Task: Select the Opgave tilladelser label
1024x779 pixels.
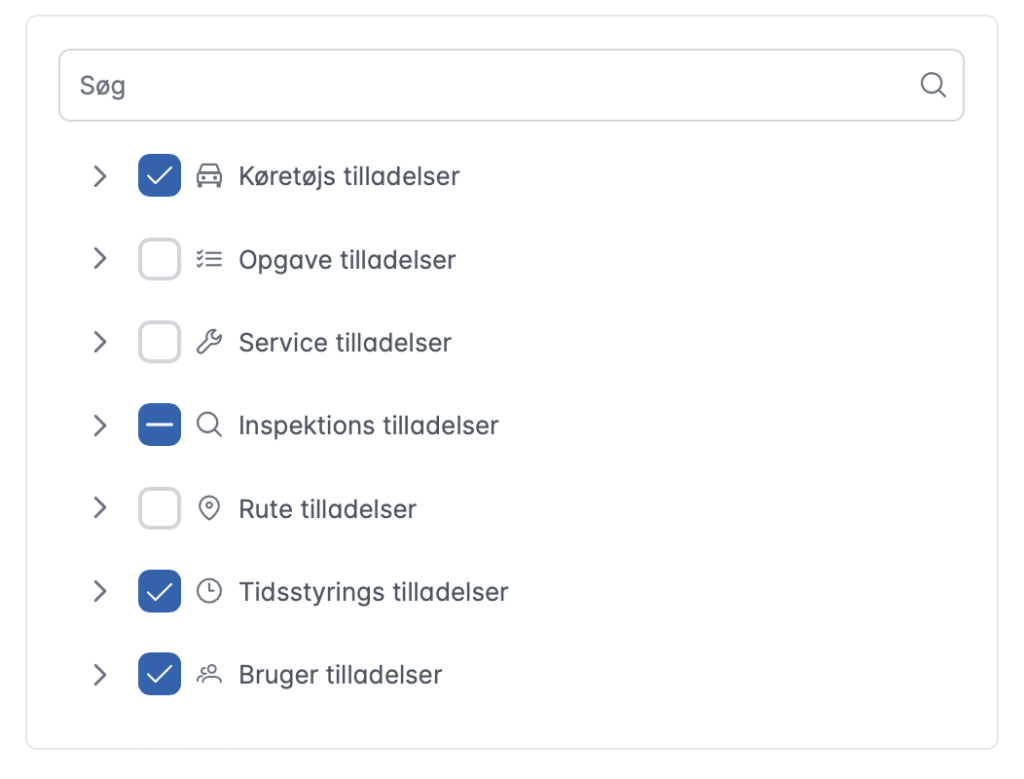Action: tap(347, 260)
